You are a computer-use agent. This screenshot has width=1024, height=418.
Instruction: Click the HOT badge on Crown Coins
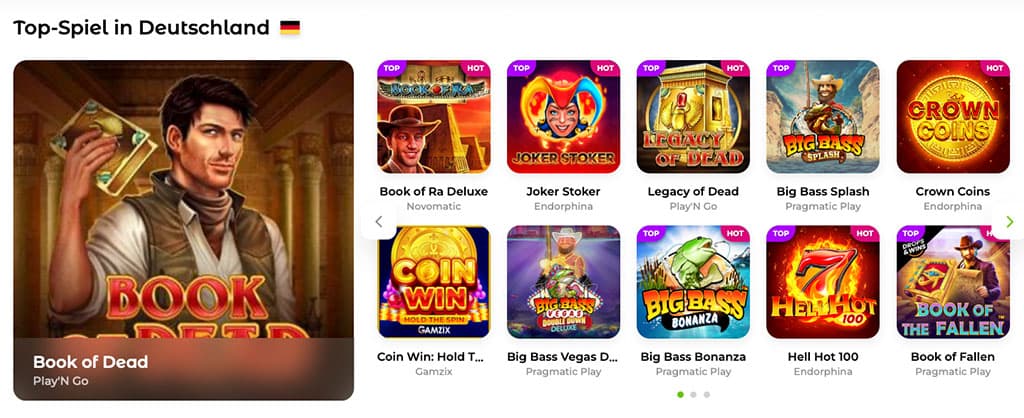tap(995, 68)
